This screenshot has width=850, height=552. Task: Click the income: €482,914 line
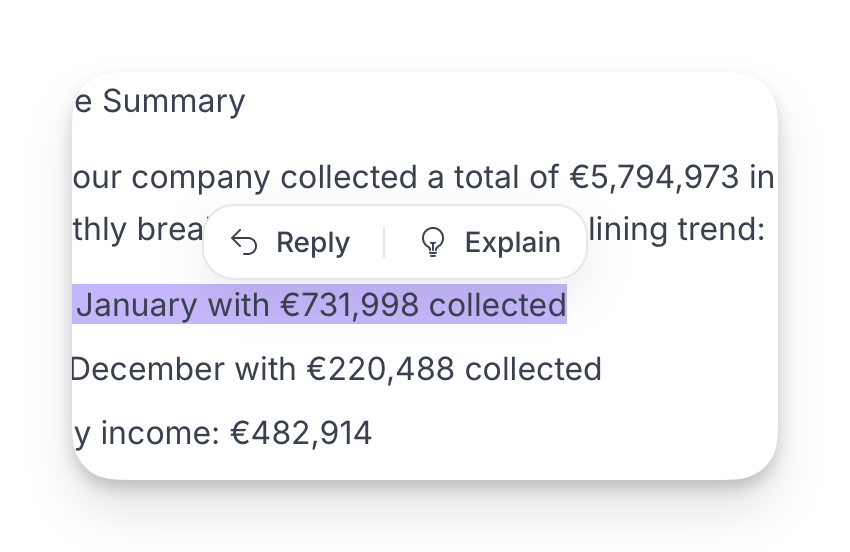222,433
